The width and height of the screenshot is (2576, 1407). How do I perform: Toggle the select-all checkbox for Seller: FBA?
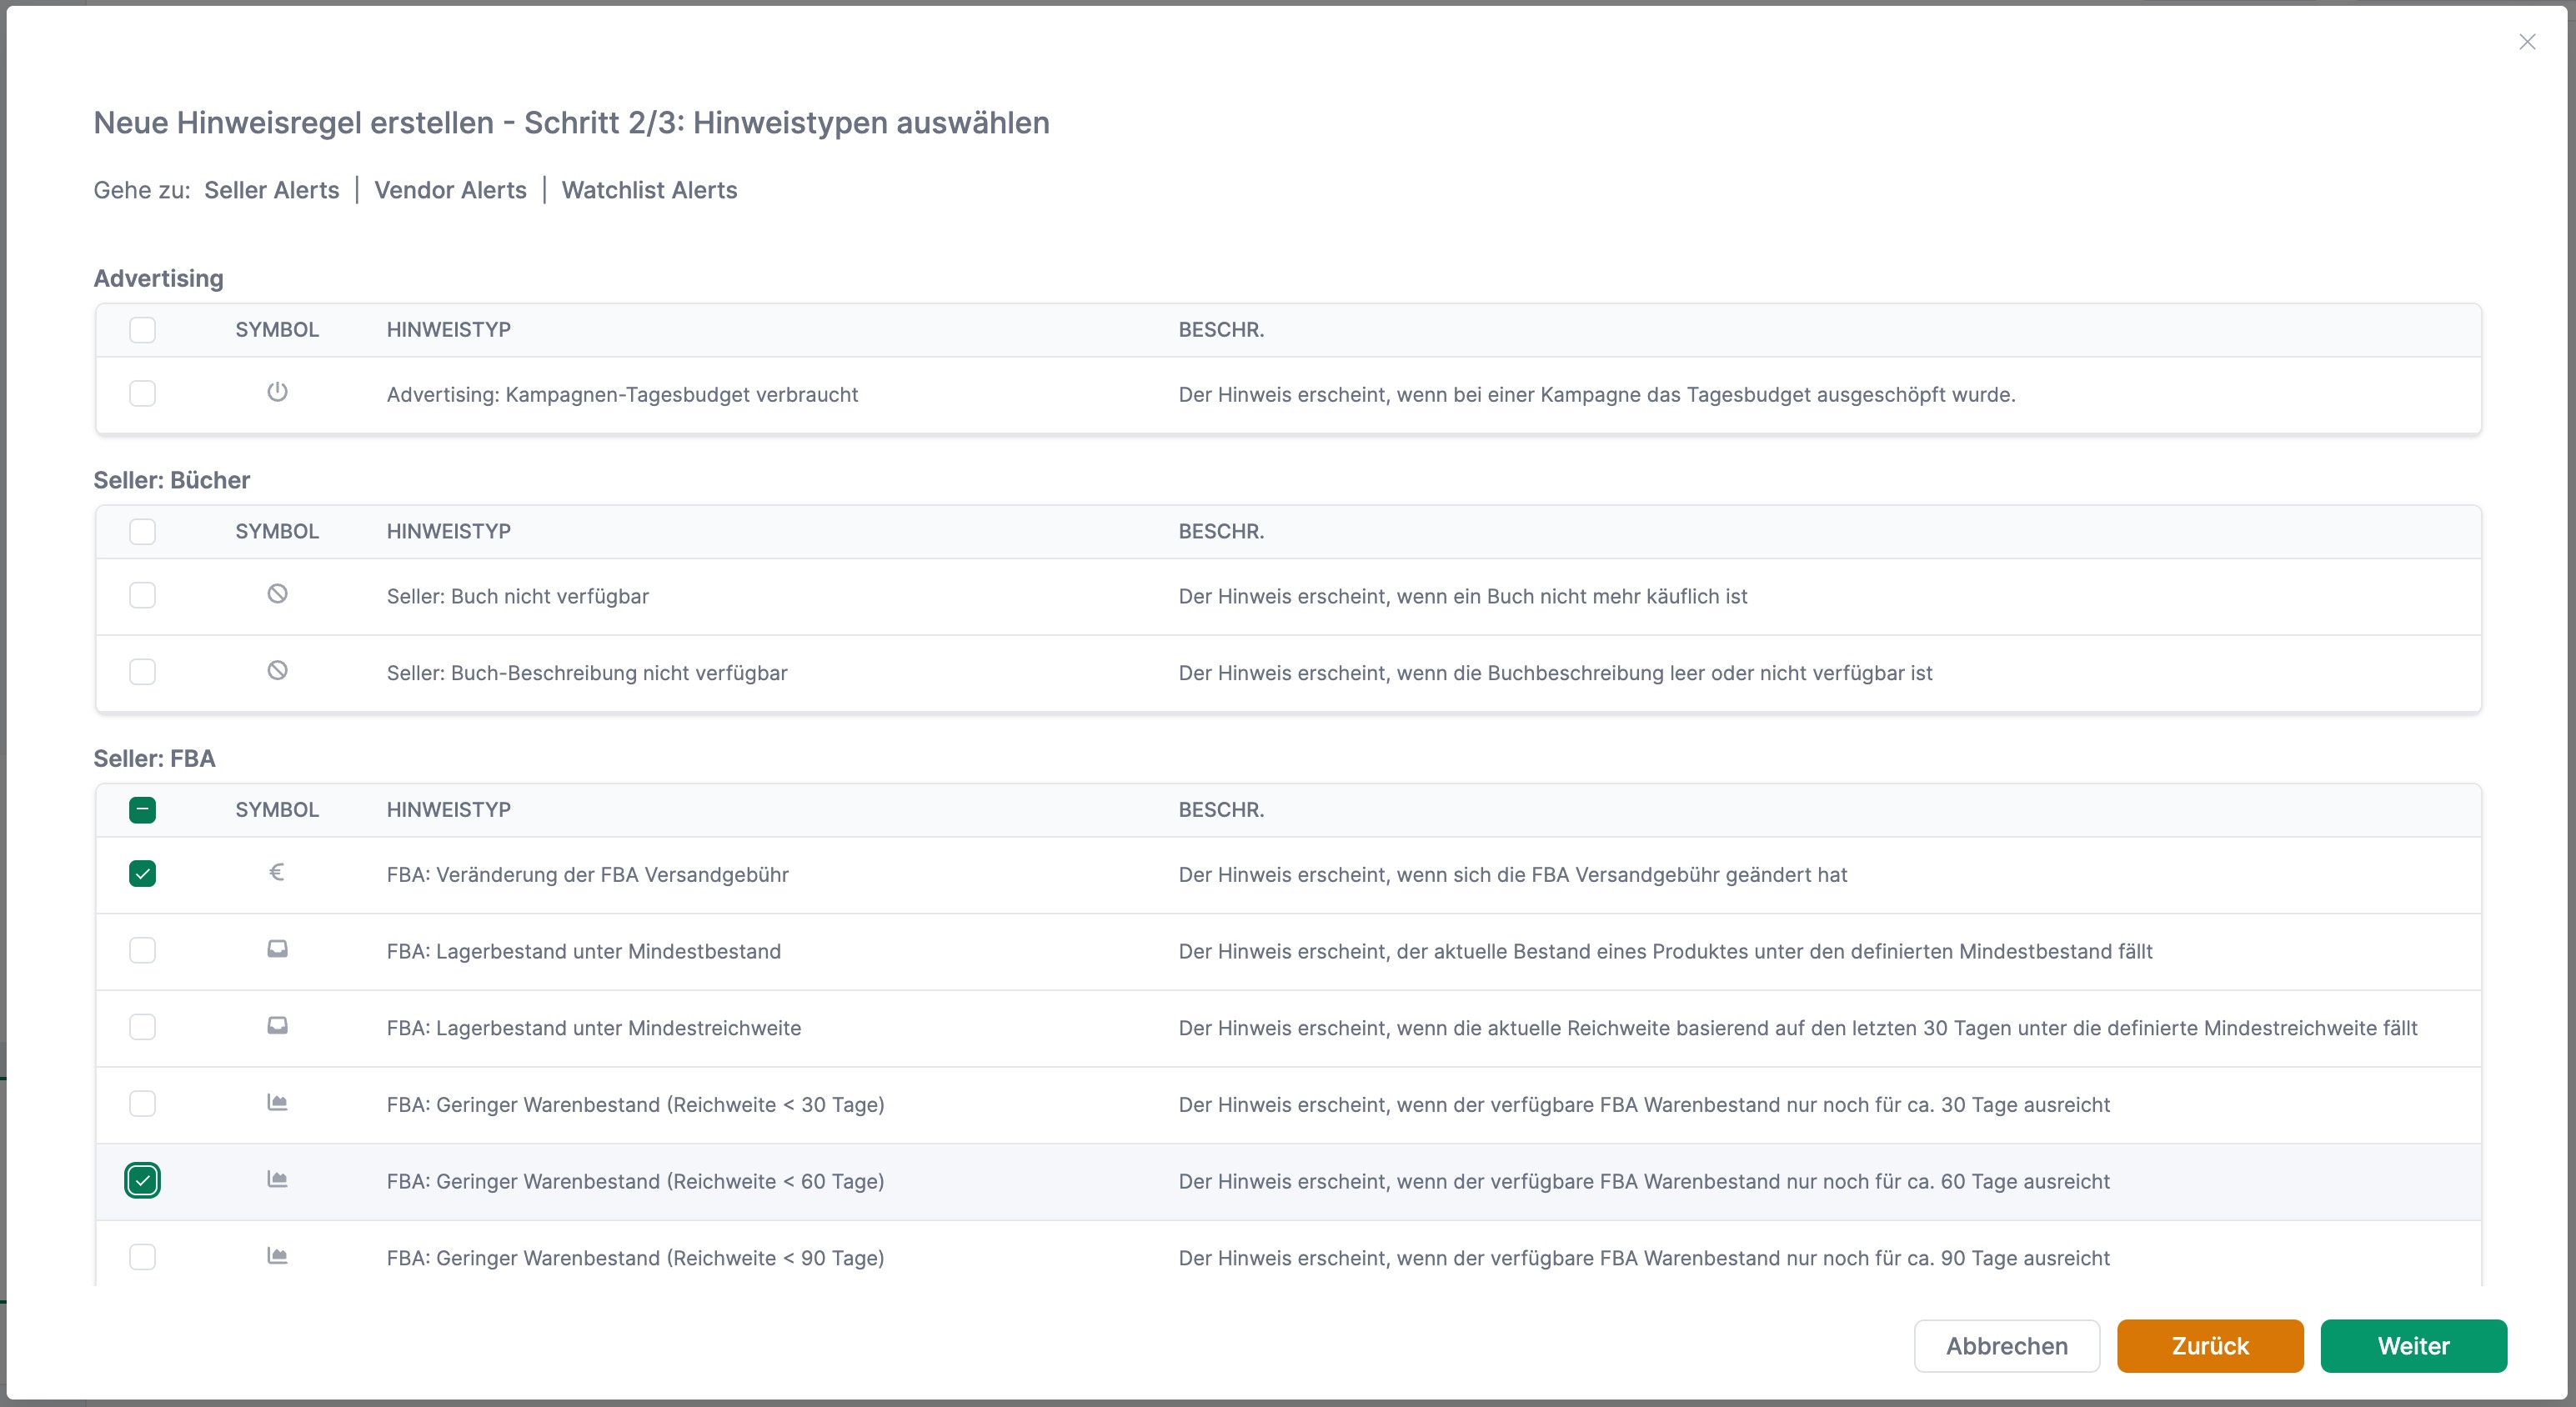pos(143,810)
